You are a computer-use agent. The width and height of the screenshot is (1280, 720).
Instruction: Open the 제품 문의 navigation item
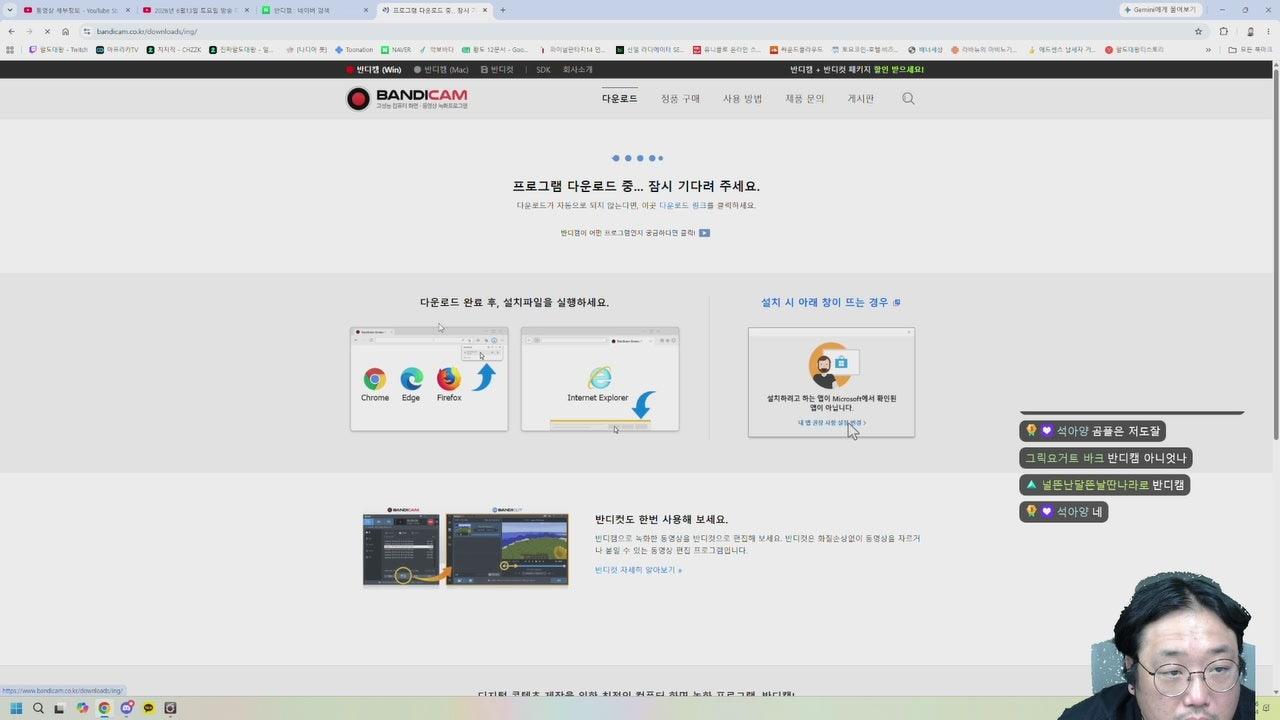point(805,99)
